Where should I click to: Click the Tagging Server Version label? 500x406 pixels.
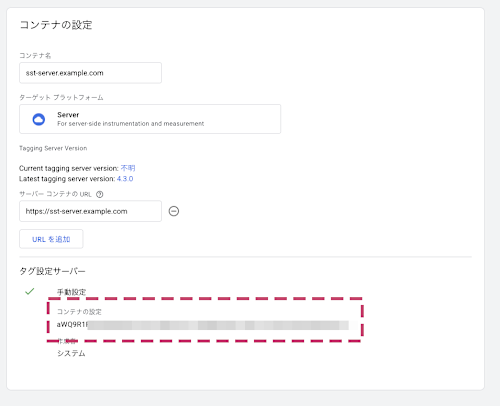coord(53,148)
